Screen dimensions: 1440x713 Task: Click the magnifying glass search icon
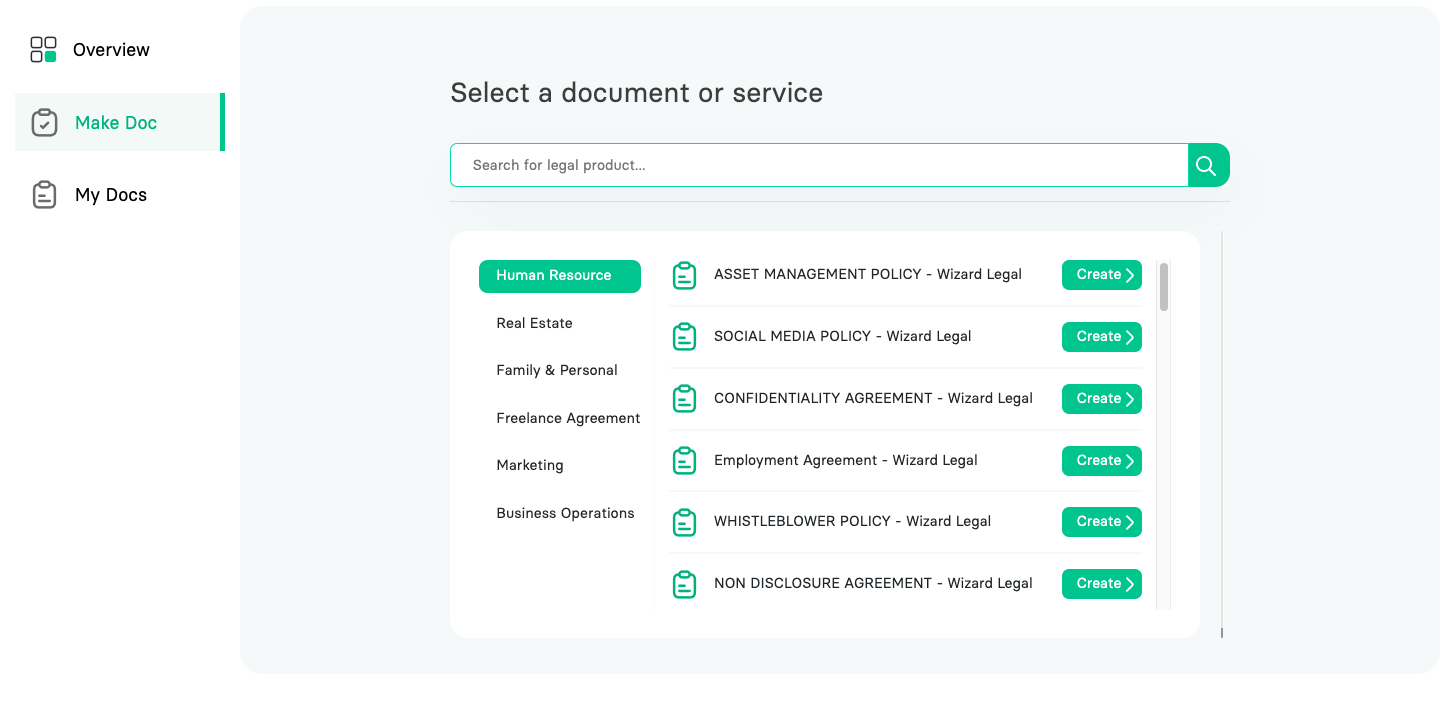(x=1207, y=166)
